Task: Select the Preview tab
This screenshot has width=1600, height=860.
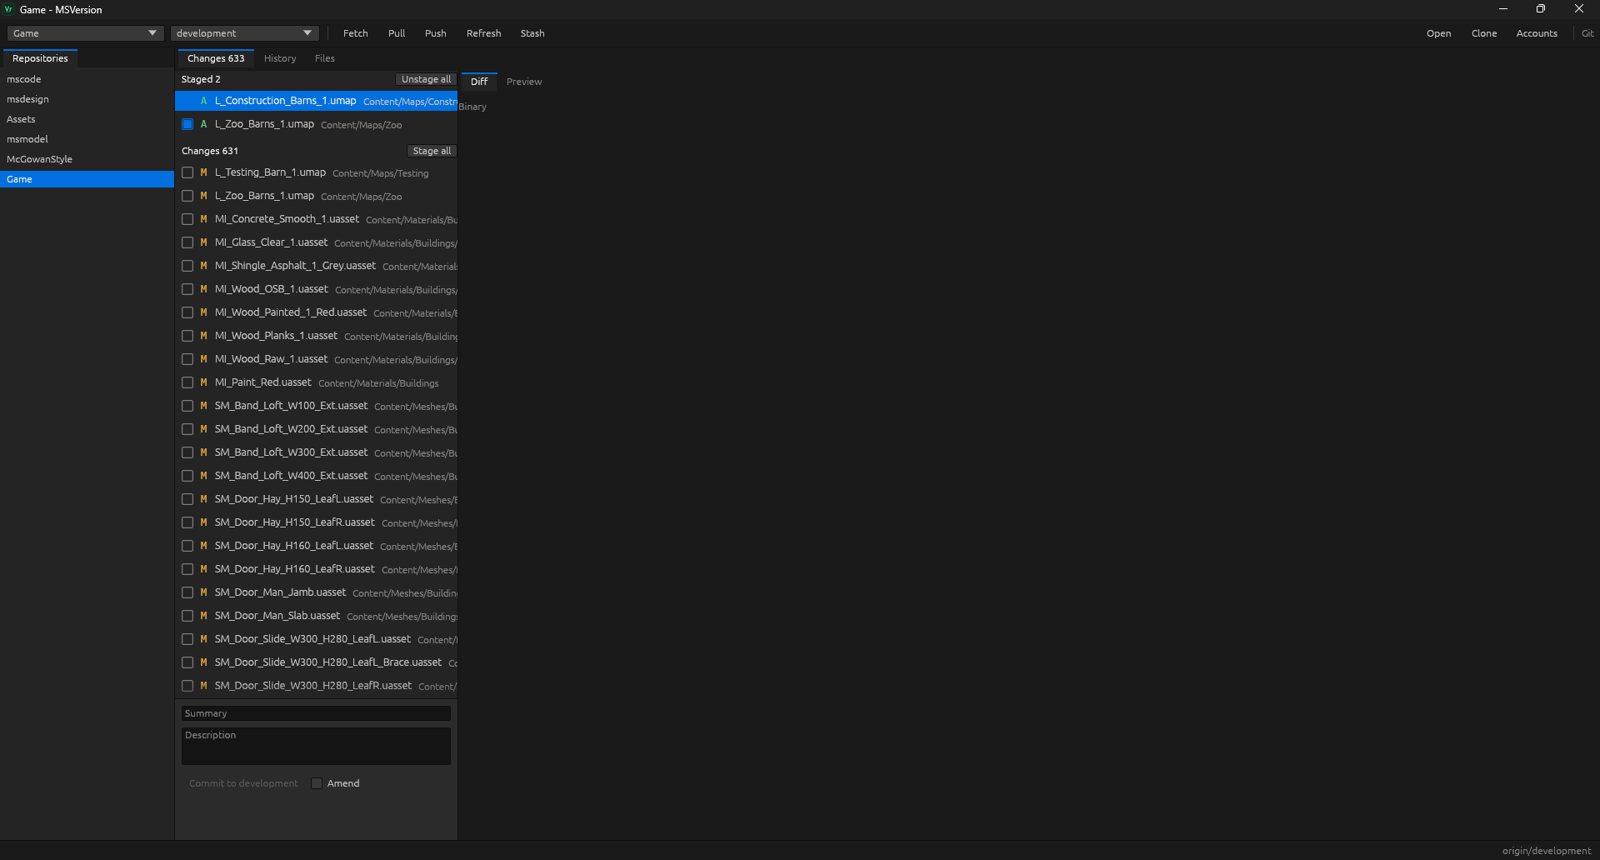Action: click(x=524, y=81)
